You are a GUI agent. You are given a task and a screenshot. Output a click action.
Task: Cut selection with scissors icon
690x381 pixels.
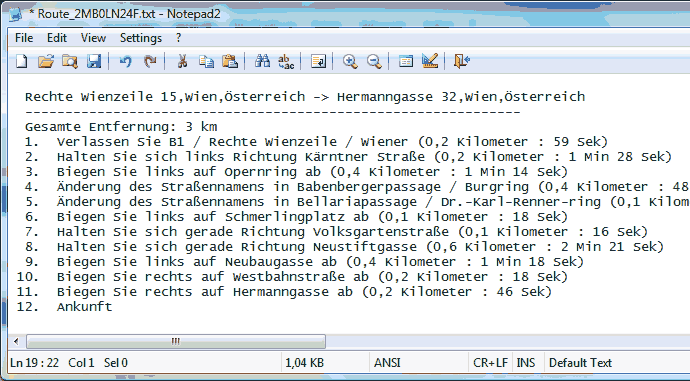182,61
